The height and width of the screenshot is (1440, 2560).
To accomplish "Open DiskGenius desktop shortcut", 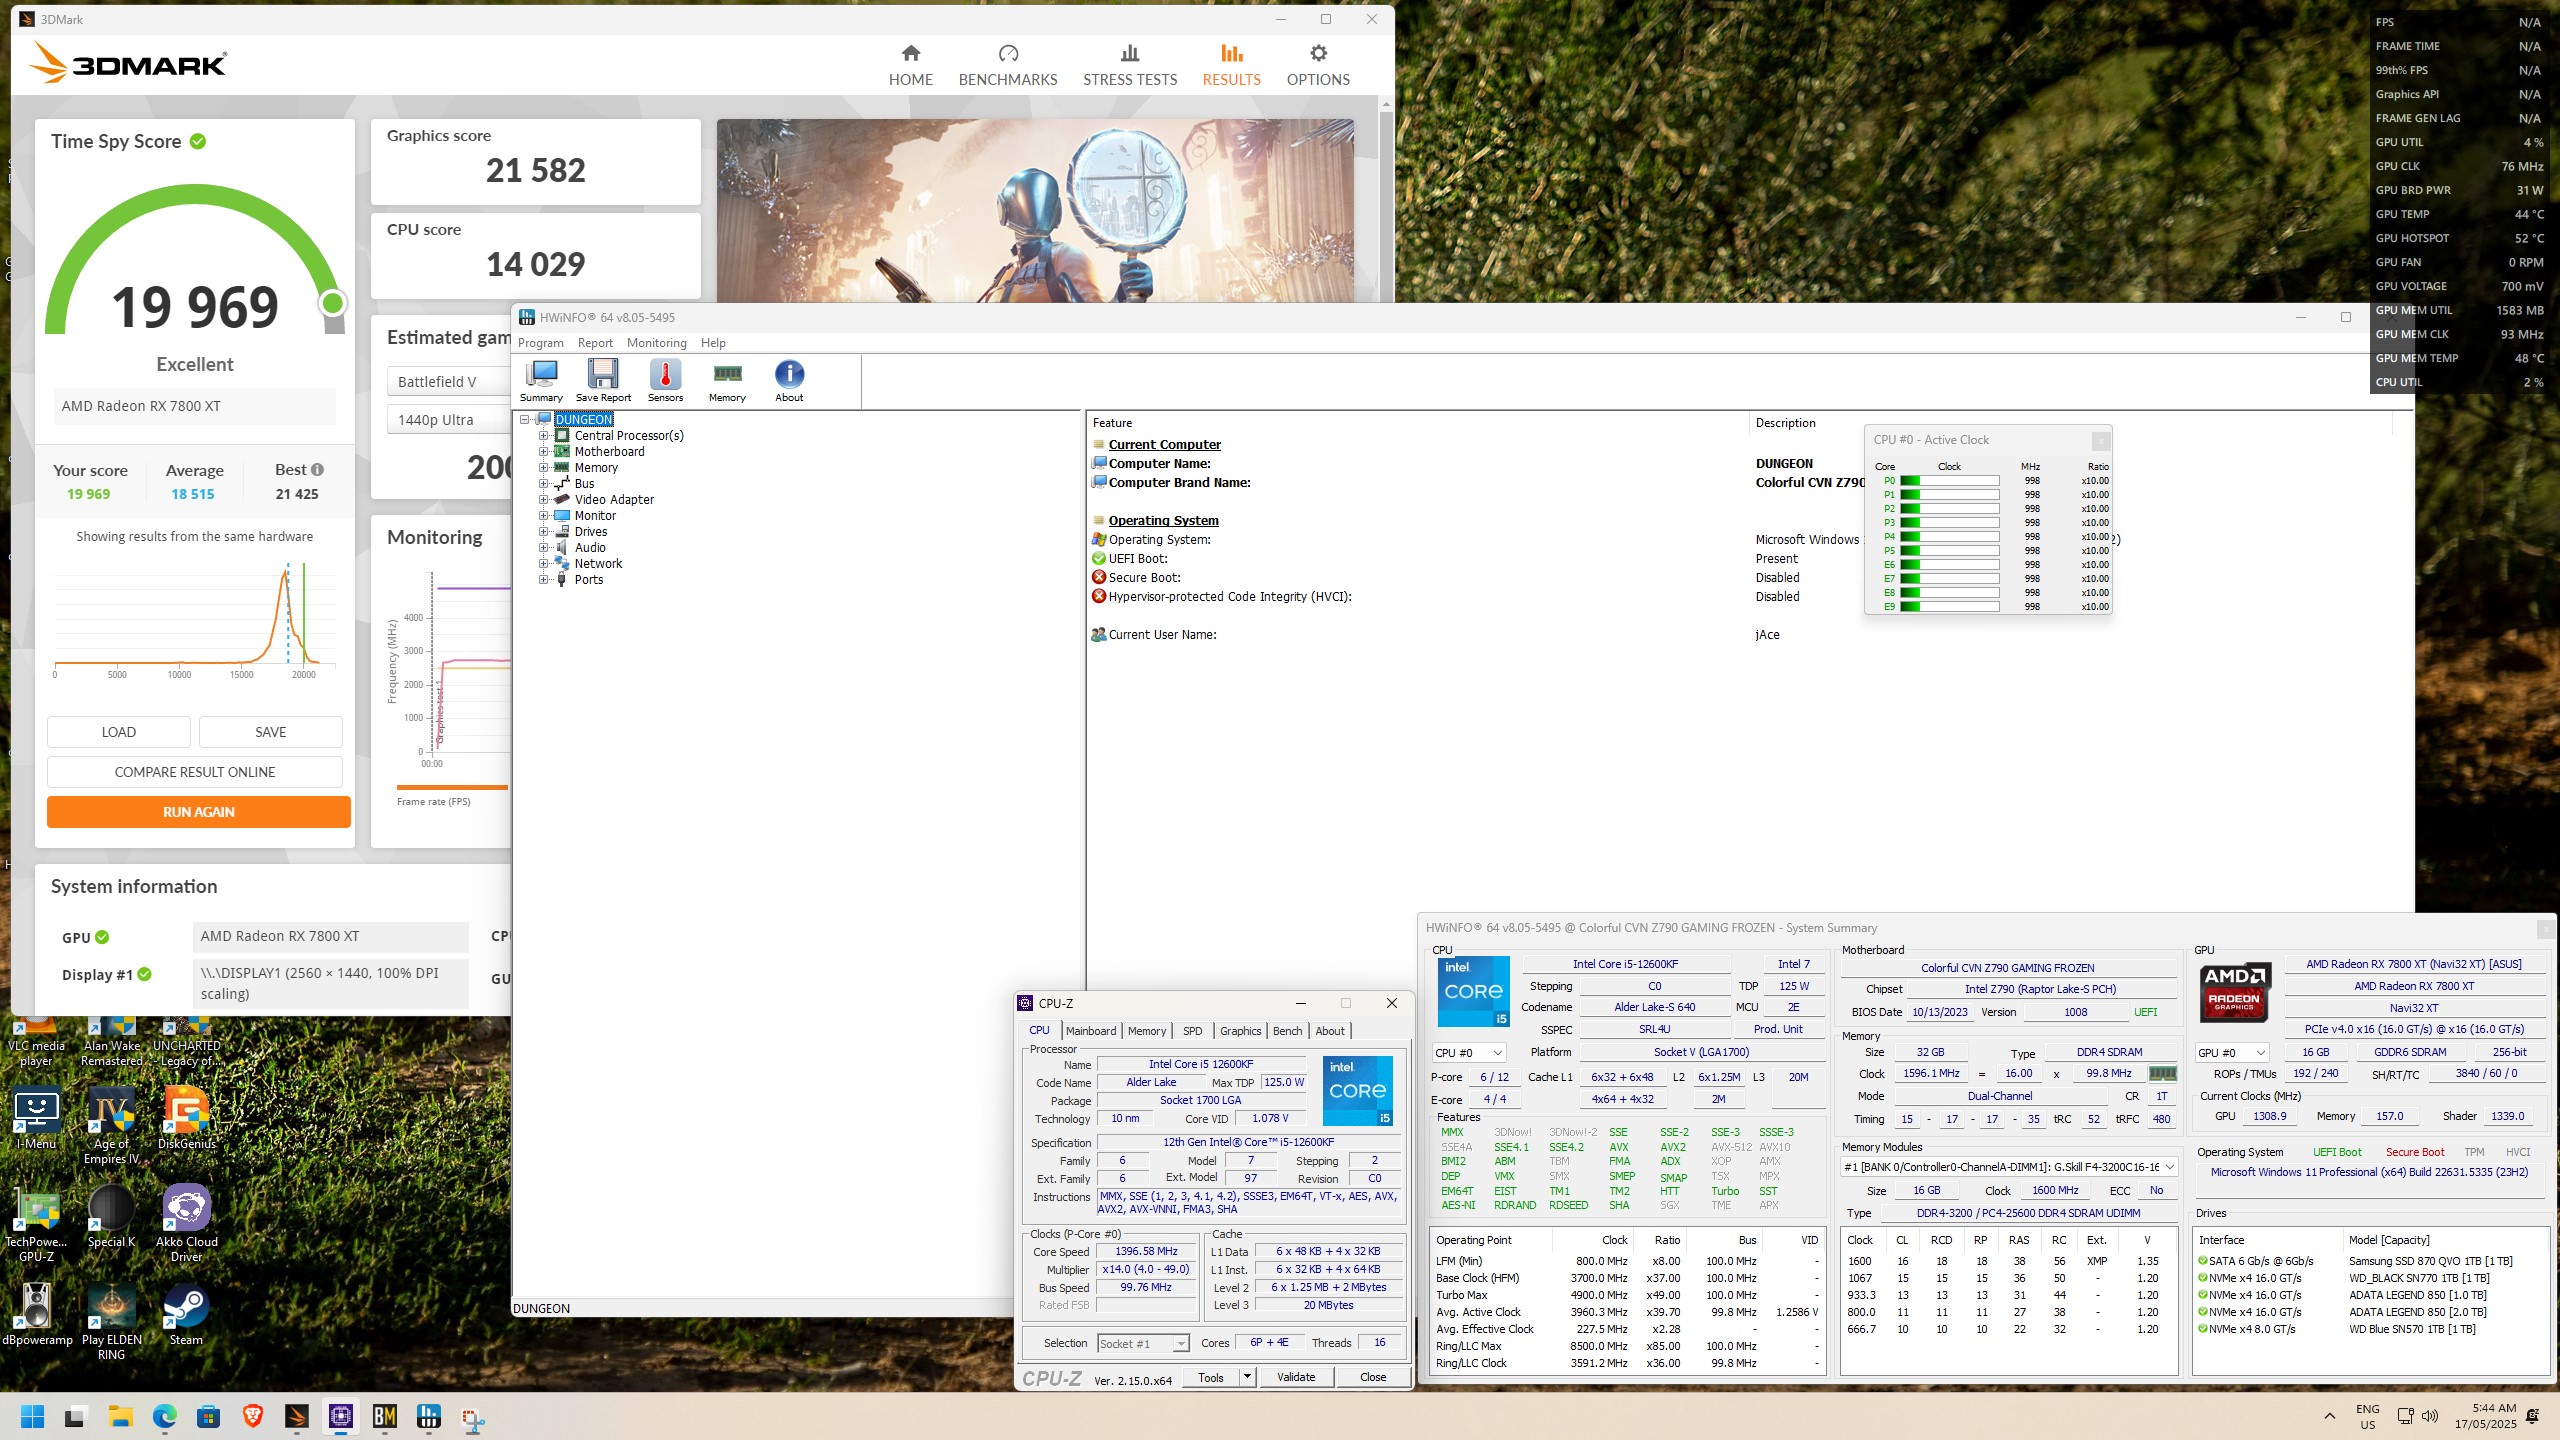I will point(186,1119).
